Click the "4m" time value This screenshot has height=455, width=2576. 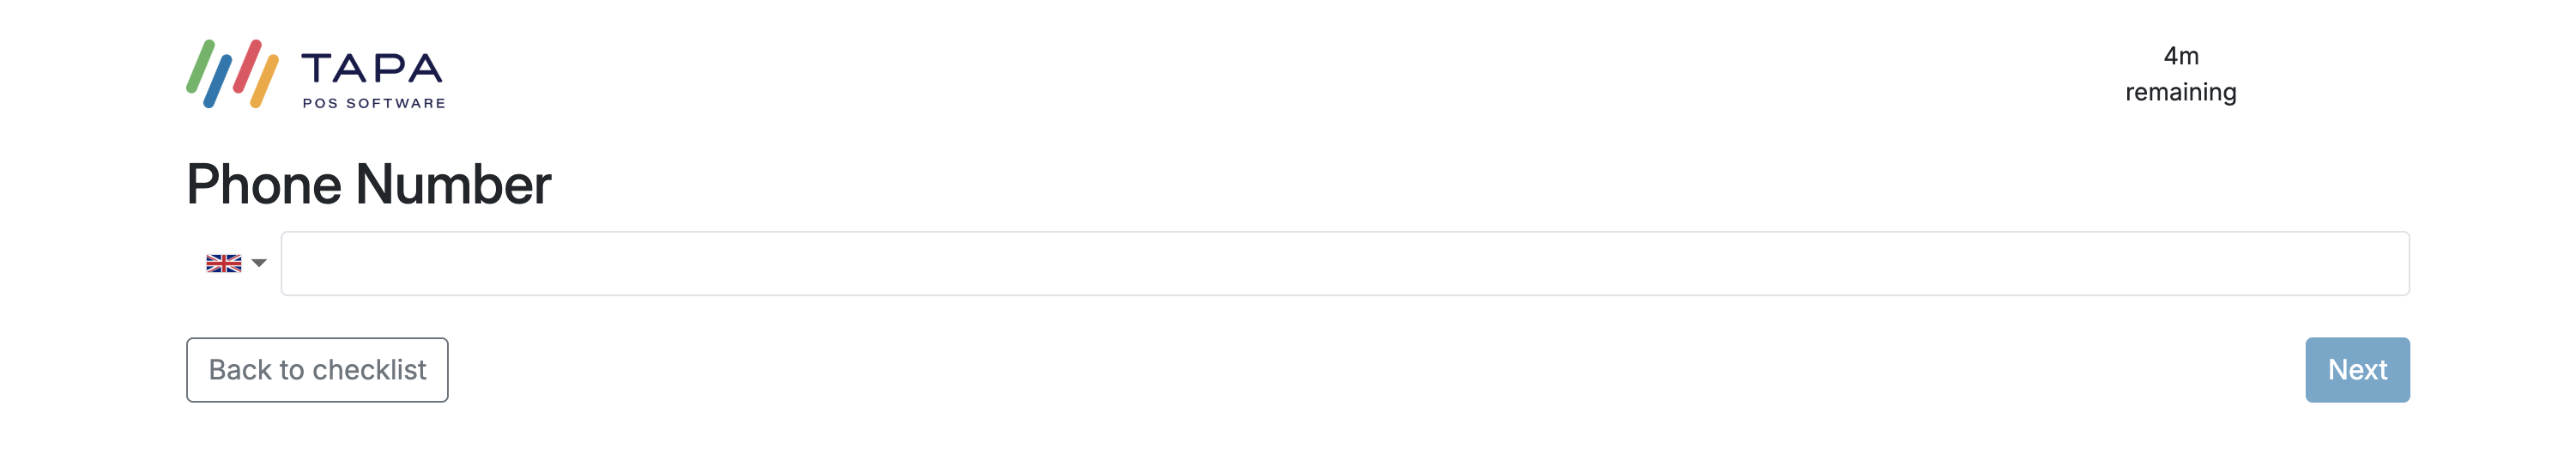2180,56
